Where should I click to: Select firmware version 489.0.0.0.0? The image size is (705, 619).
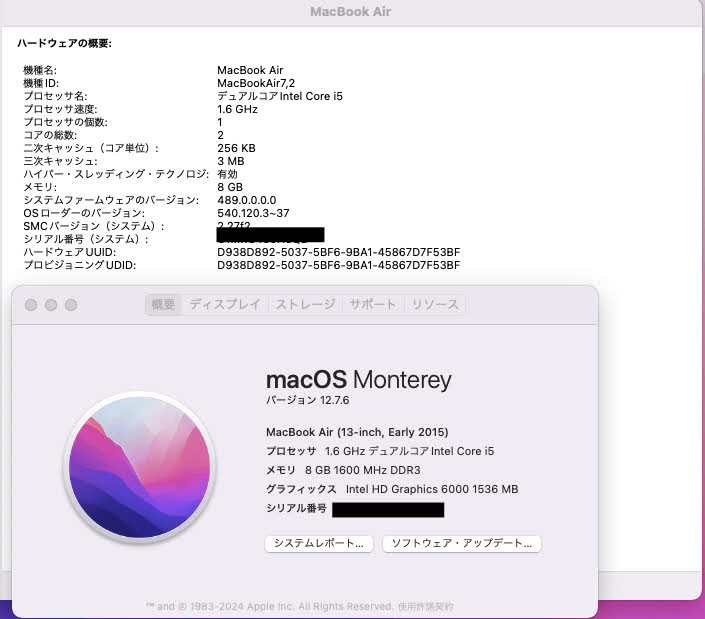pos(247,200)
